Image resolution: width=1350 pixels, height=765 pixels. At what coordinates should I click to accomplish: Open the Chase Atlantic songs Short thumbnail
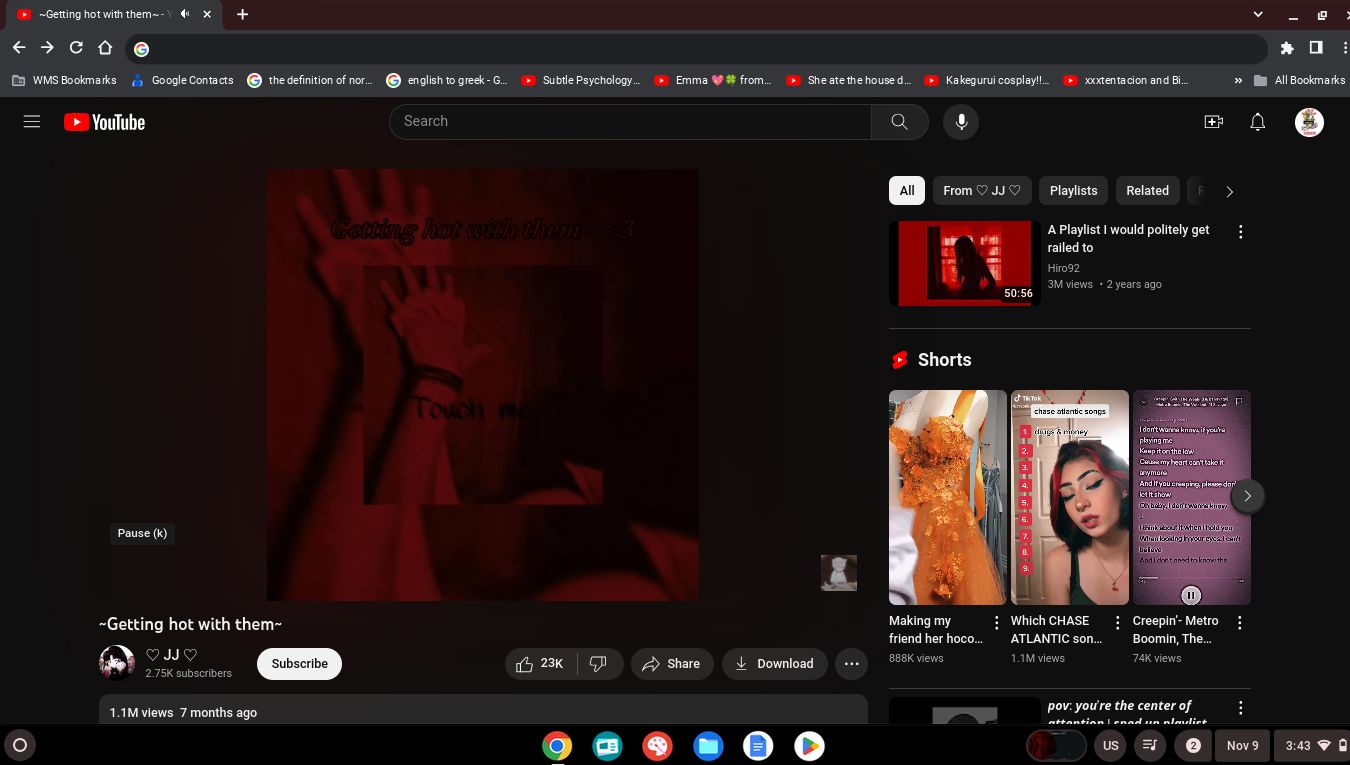pyautogui.click(x=1069, y=497)
